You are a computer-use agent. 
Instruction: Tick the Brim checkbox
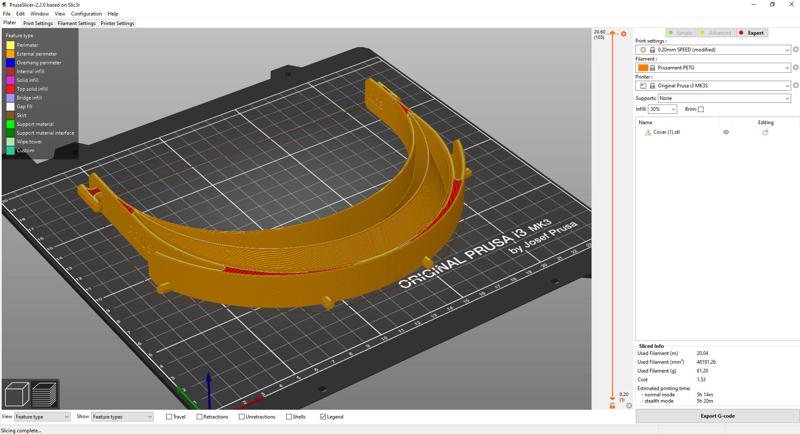(701, 109)
